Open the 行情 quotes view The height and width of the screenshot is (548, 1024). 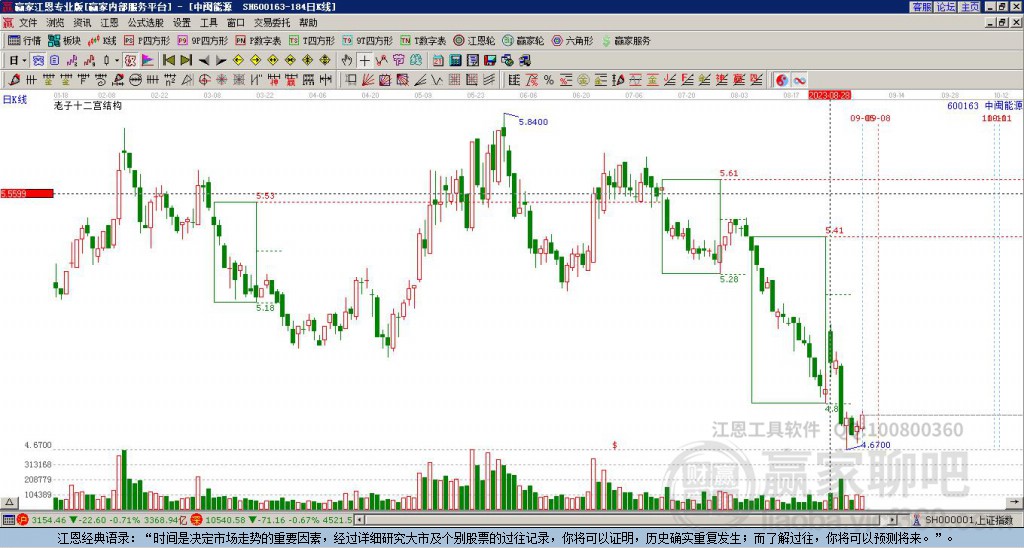[24, 40]
